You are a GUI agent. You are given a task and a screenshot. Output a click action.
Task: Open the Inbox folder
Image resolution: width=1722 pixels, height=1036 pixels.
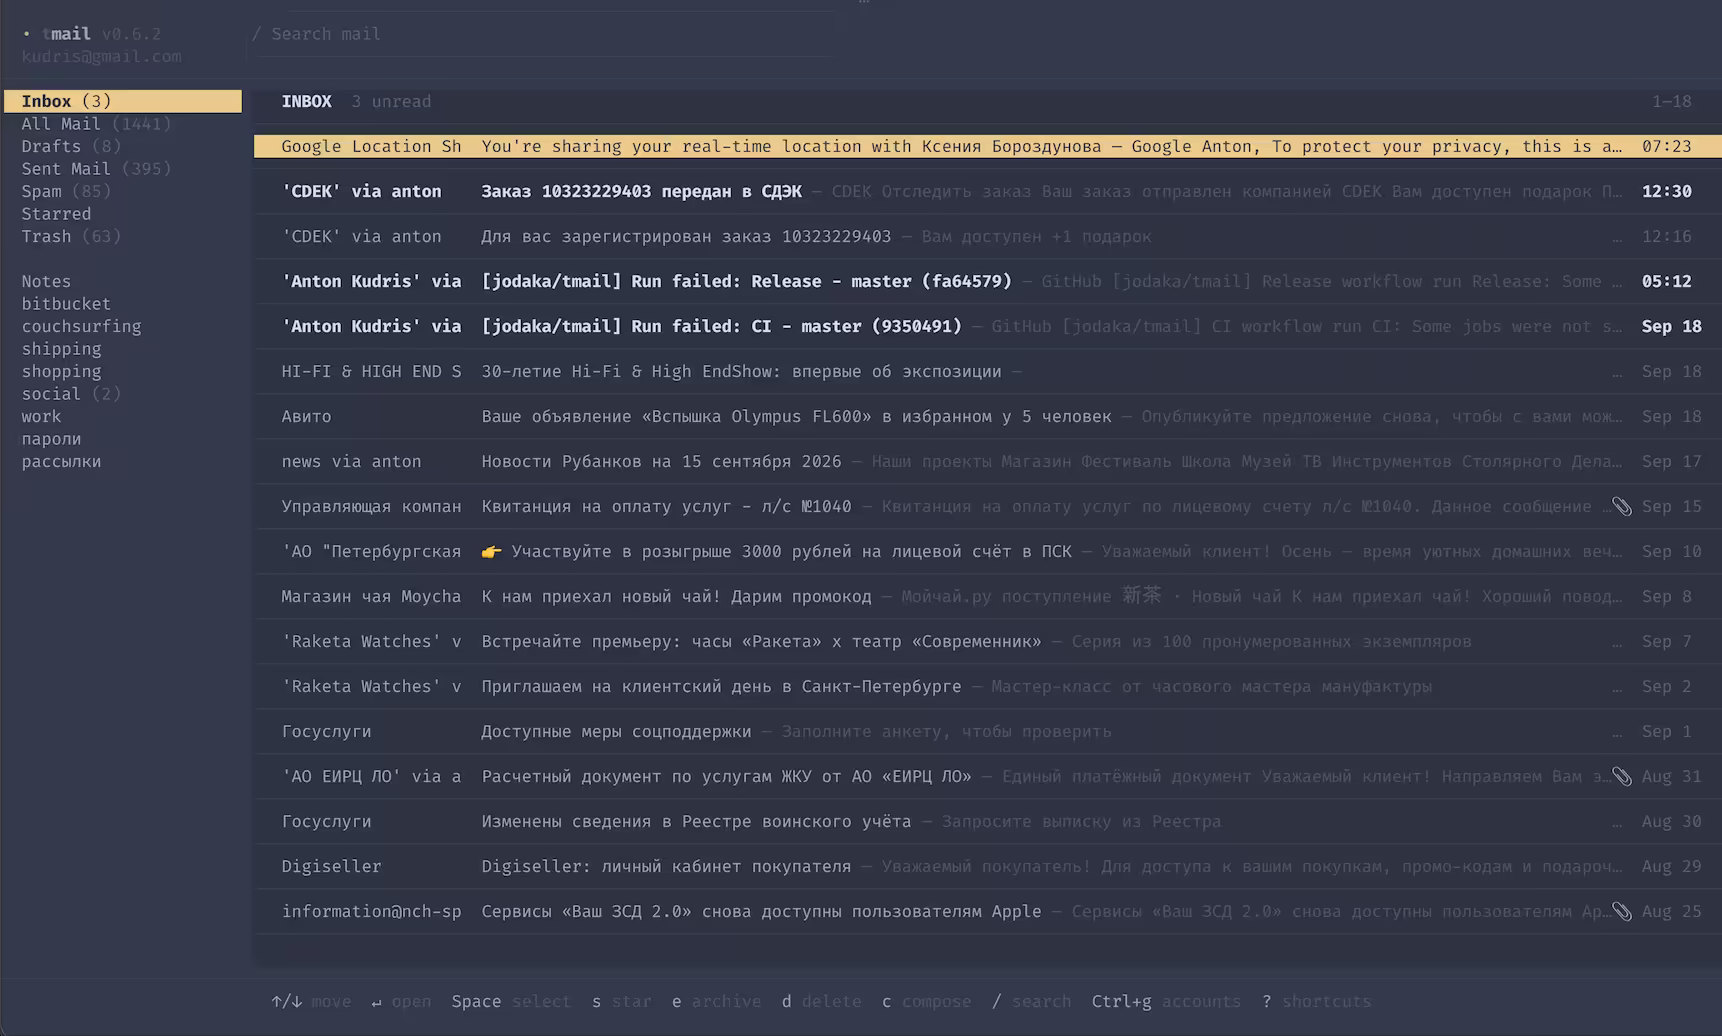coord(123,101)
